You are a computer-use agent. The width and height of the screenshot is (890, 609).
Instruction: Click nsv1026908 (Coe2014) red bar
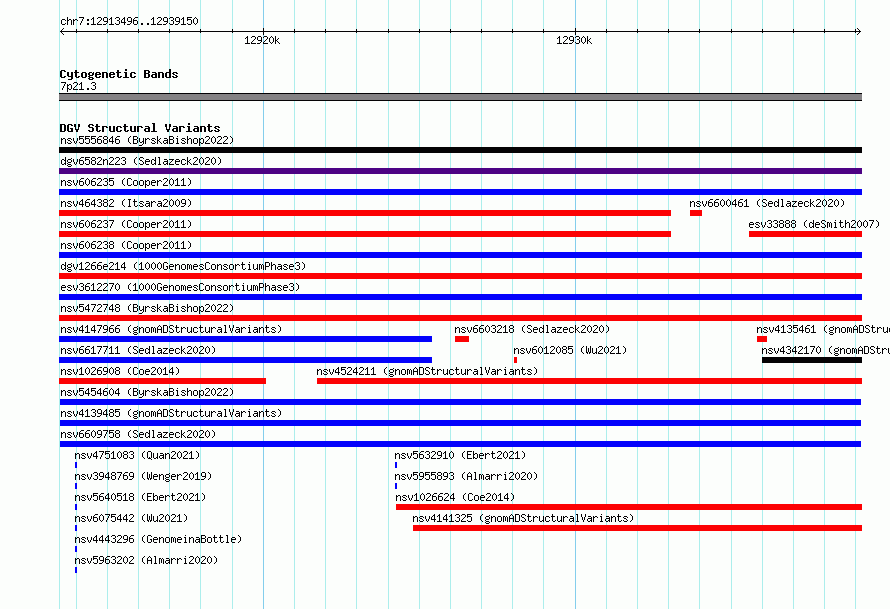point(162,381)
